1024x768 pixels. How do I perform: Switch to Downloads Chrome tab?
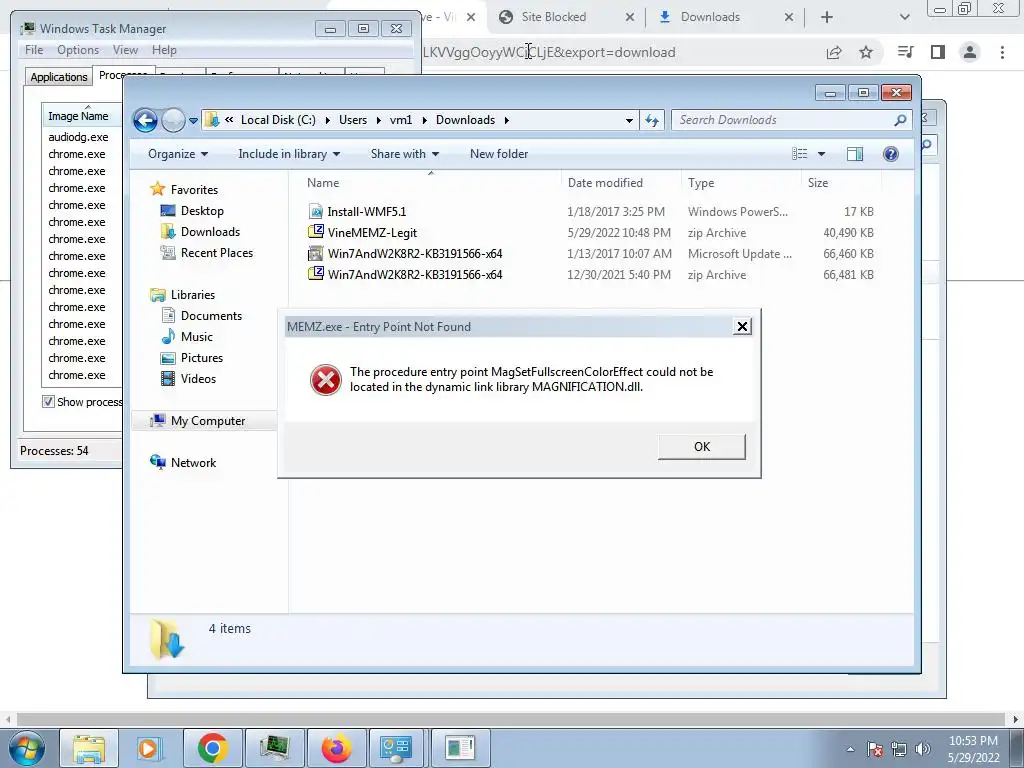[710, 17]
